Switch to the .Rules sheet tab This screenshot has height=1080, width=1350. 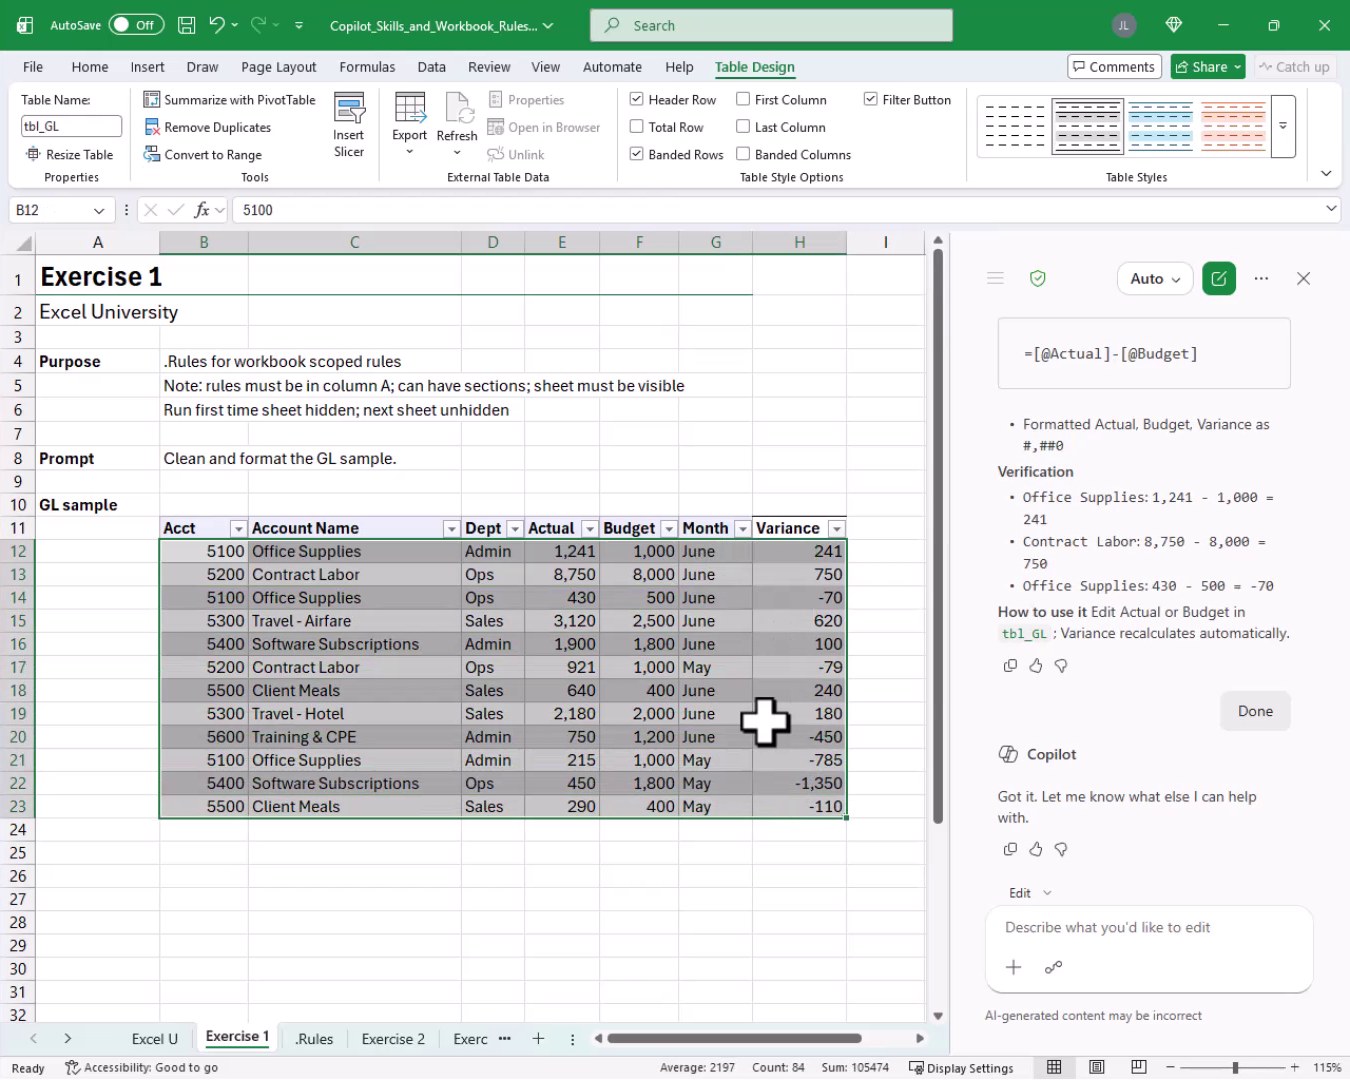point(314,1039)
